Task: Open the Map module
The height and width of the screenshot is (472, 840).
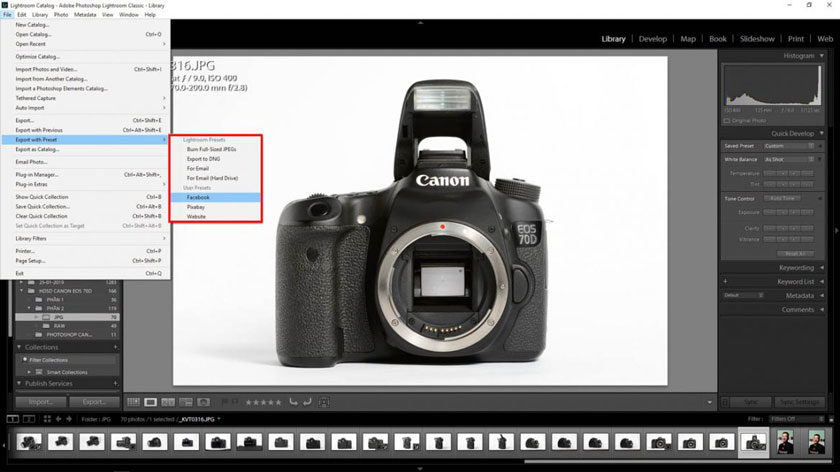Action: [x=688, y=39]
